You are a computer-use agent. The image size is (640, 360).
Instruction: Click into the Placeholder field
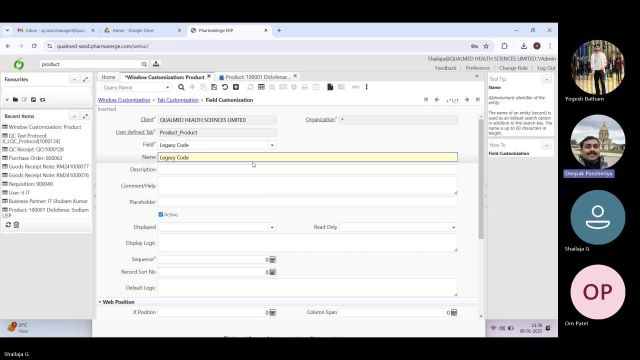pos(308,202)
